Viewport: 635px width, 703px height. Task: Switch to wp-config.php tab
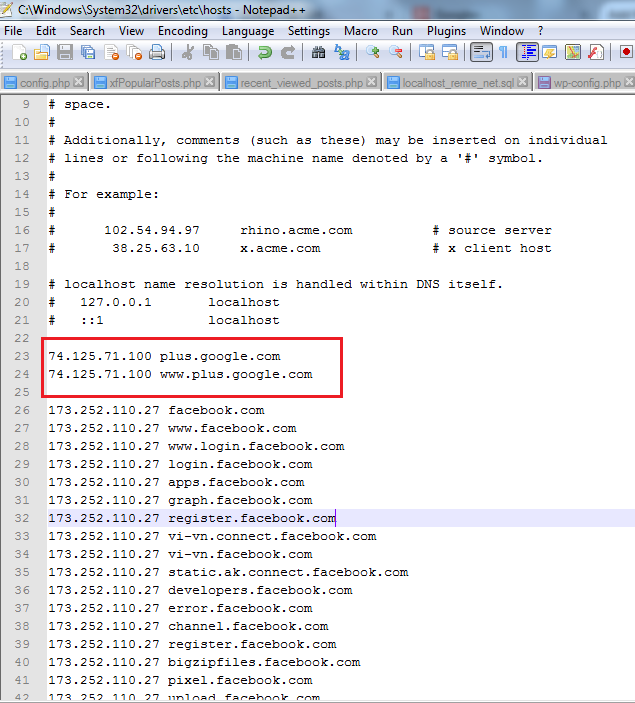pos(586,83)
